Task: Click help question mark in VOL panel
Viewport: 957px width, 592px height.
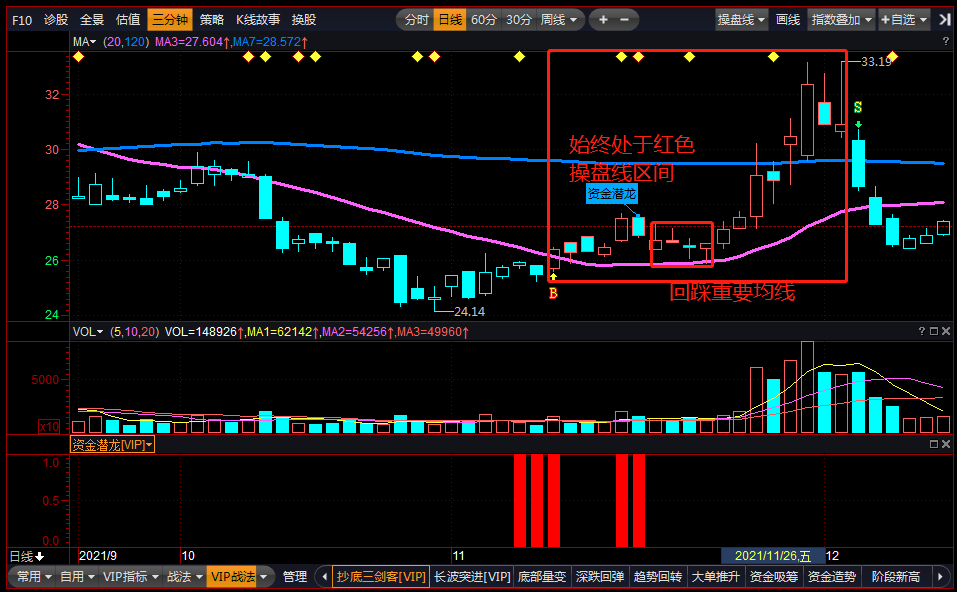Action: click(921, 332)
